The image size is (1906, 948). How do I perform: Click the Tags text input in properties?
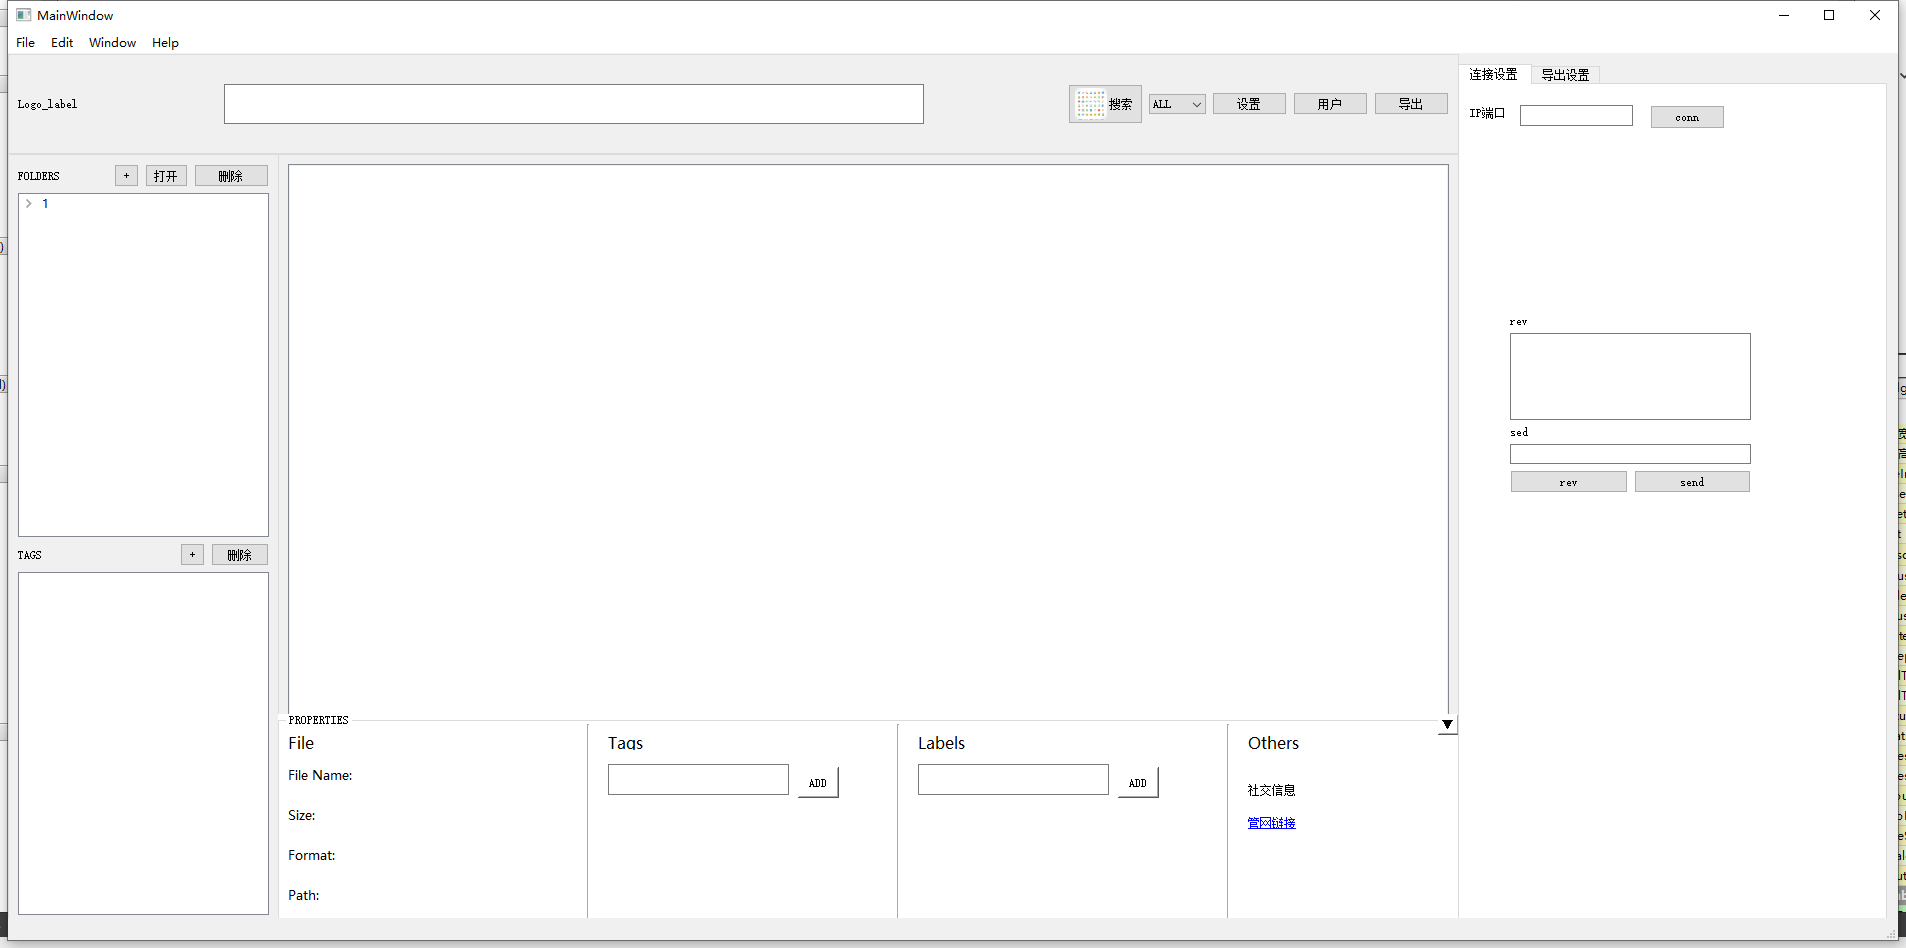pyautogui.click(x=698, y=780)
